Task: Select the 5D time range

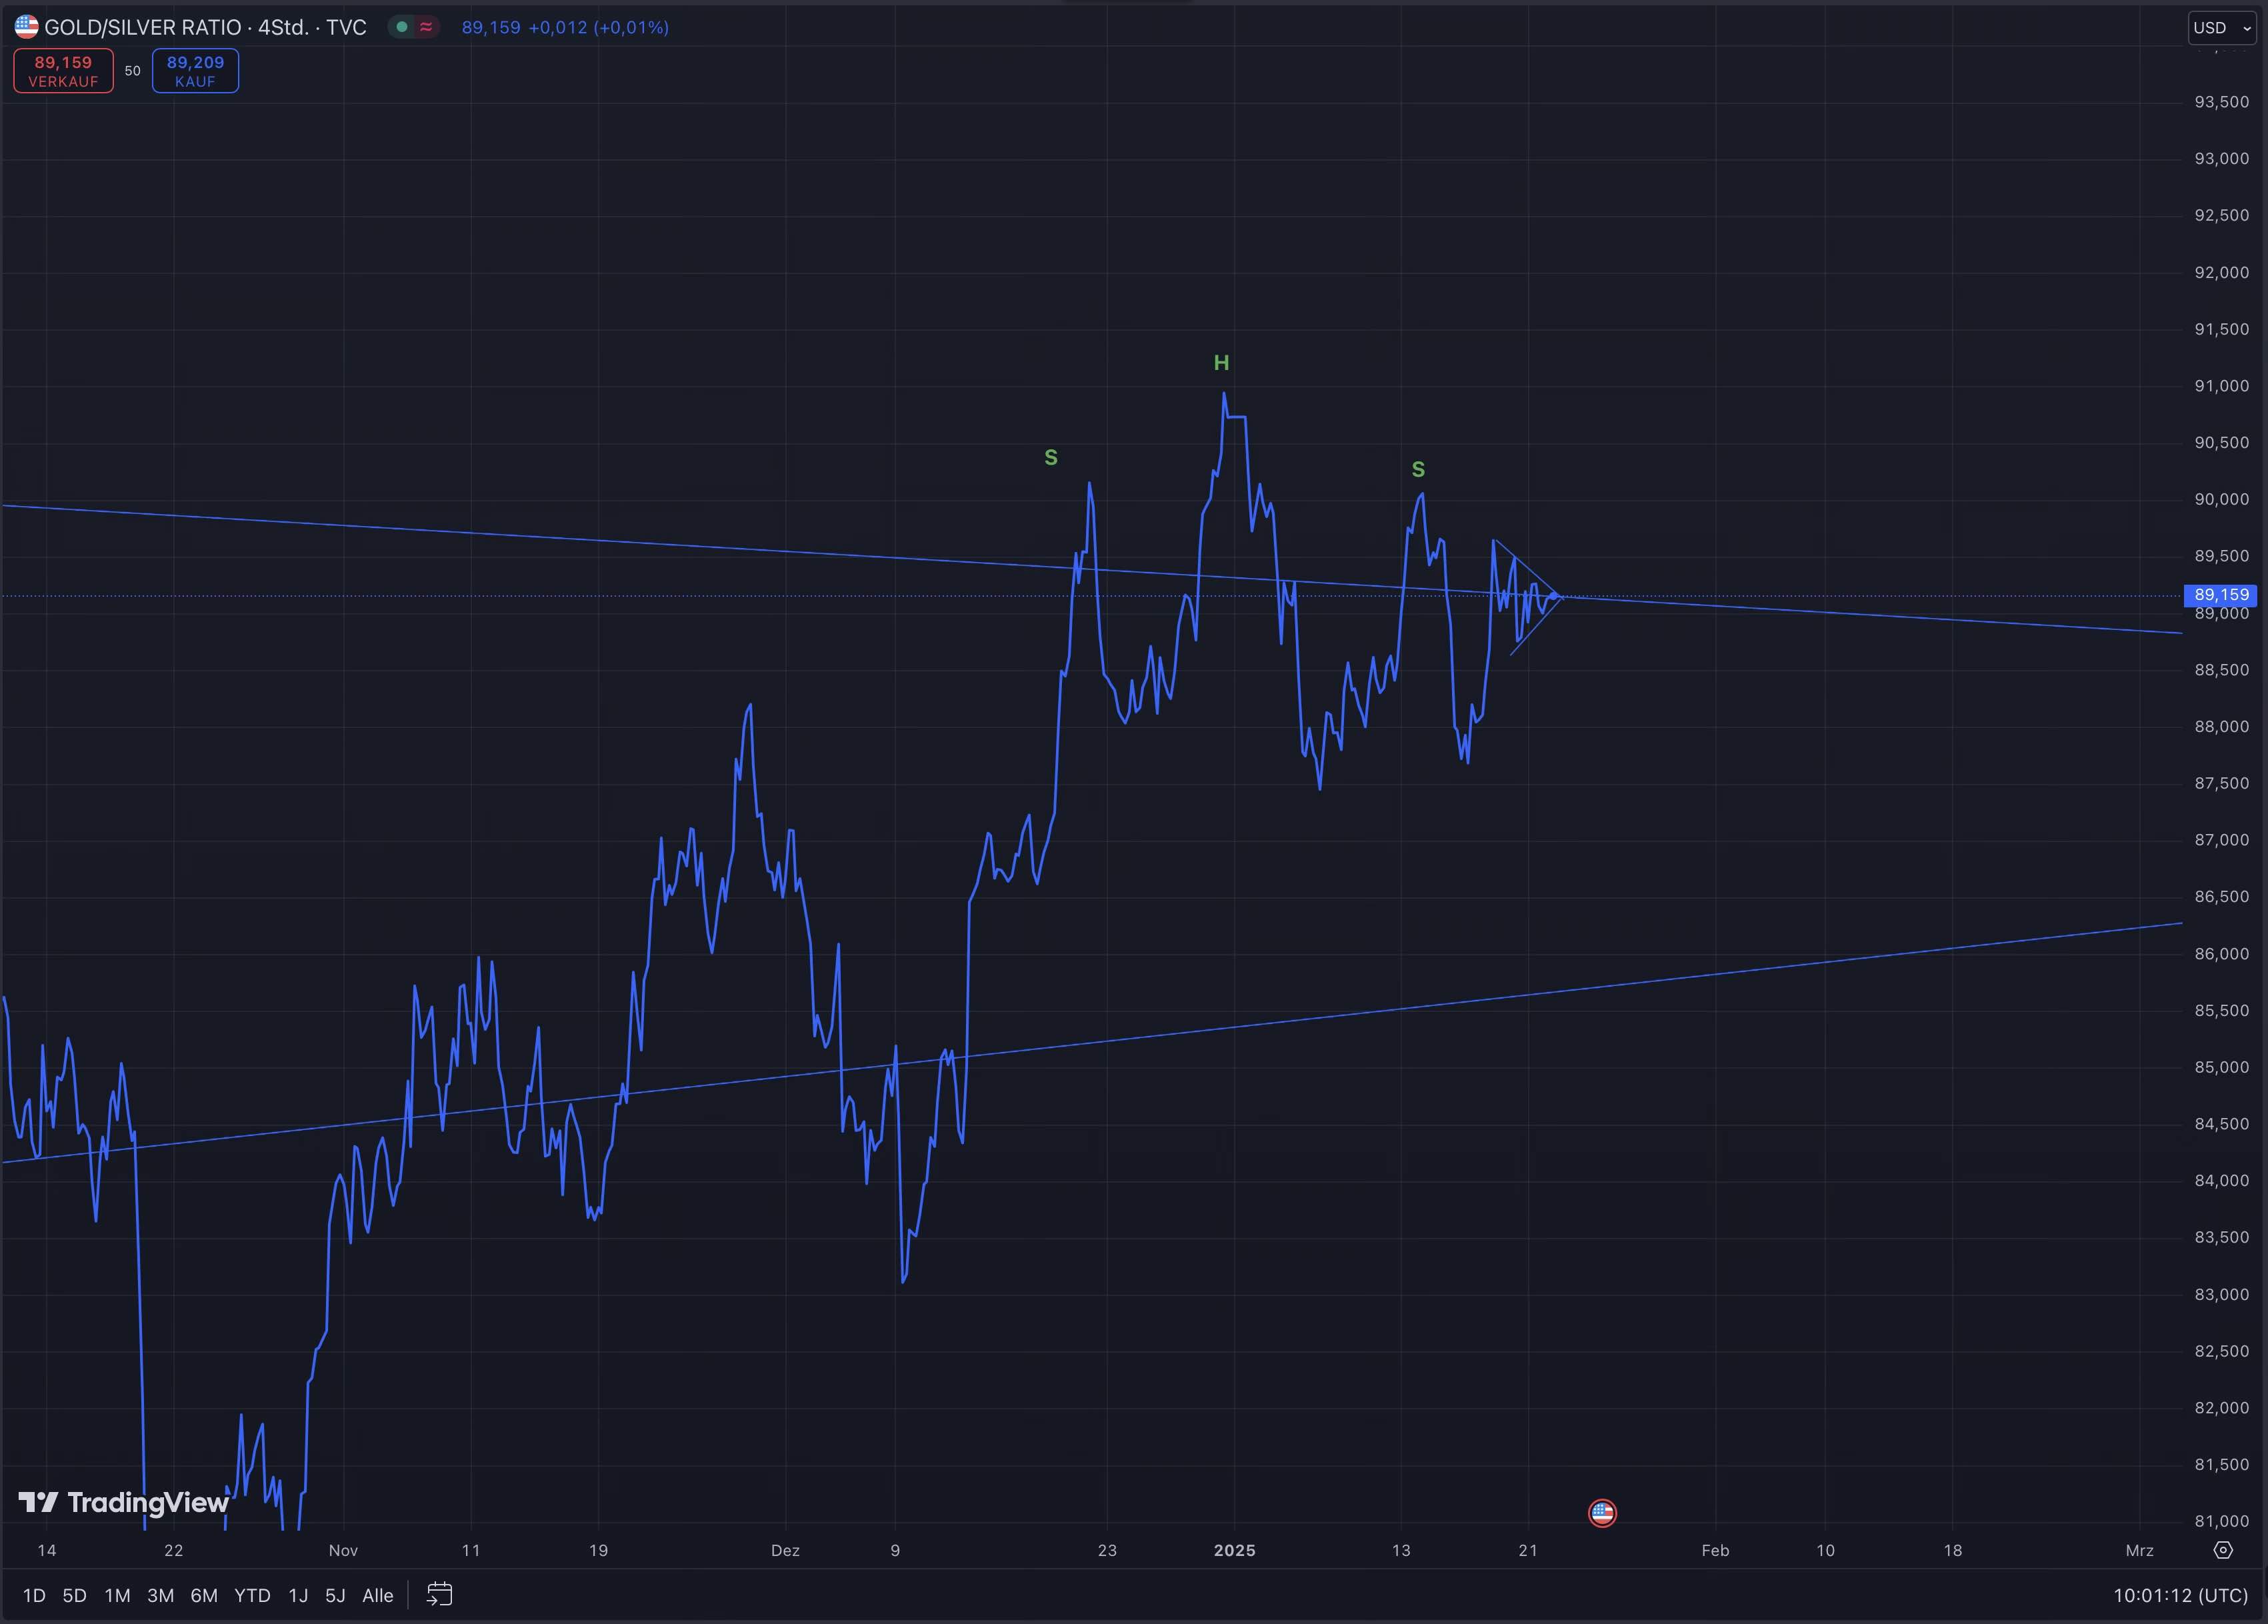Action: click(x=74, y=1595)
